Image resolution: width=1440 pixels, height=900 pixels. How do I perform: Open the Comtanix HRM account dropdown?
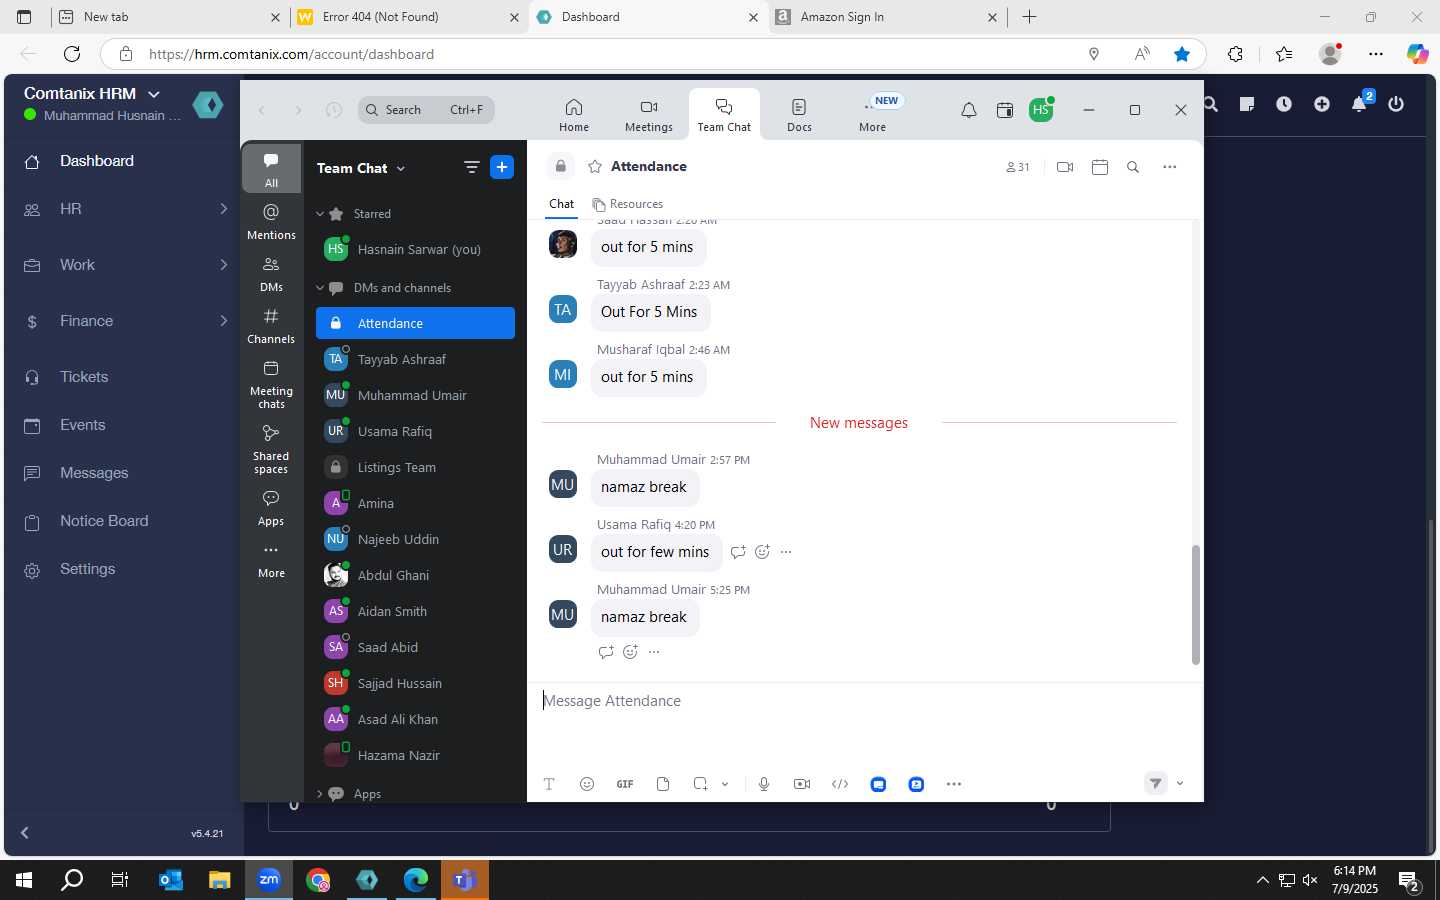click(x=154, y=94)
